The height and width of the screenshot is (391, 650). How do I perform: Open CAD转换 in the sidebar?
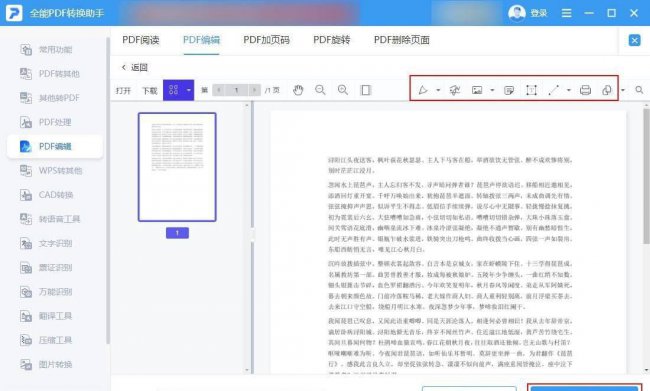pos(55,195)
